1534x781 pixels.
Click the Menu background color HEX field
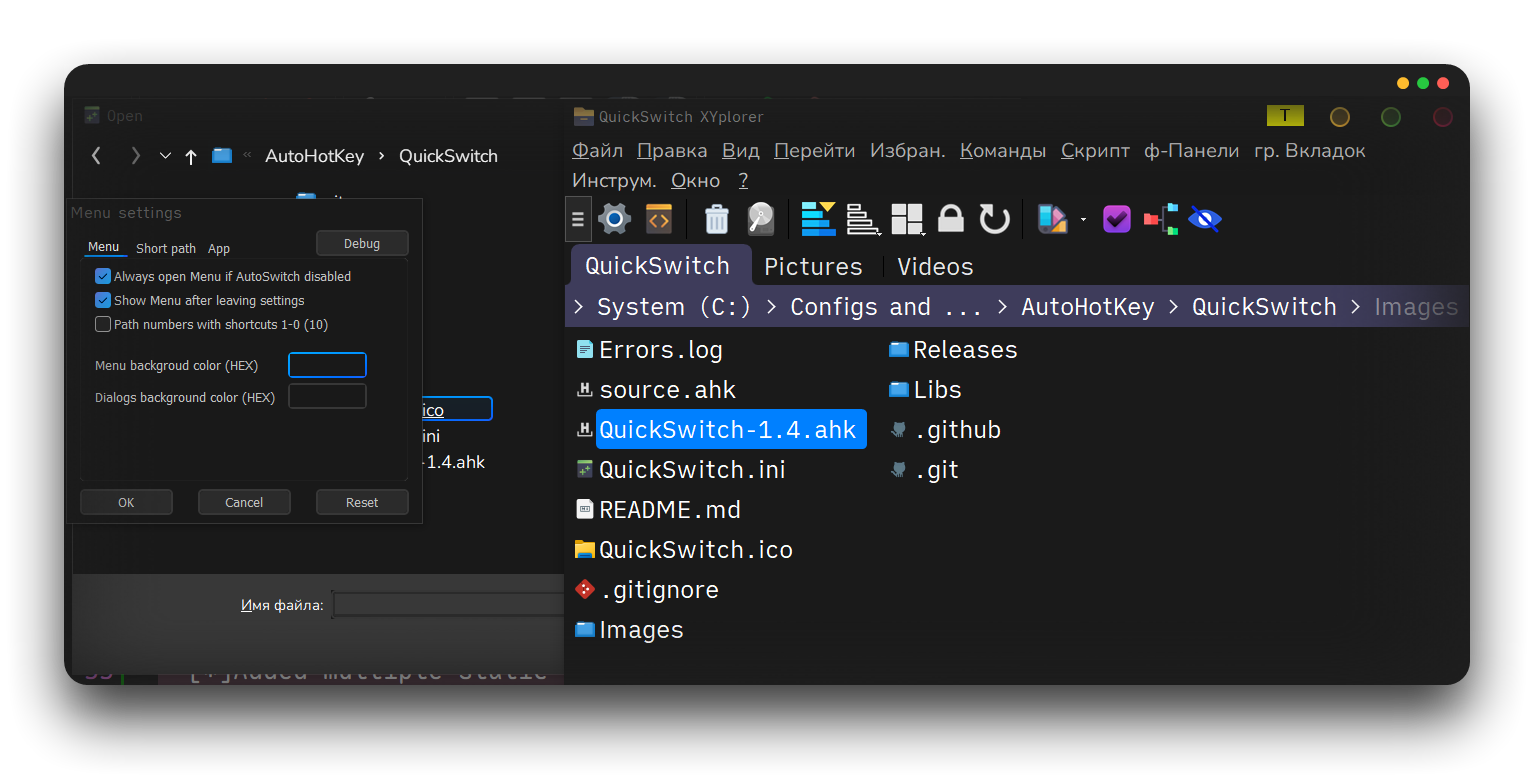point(327,365)
